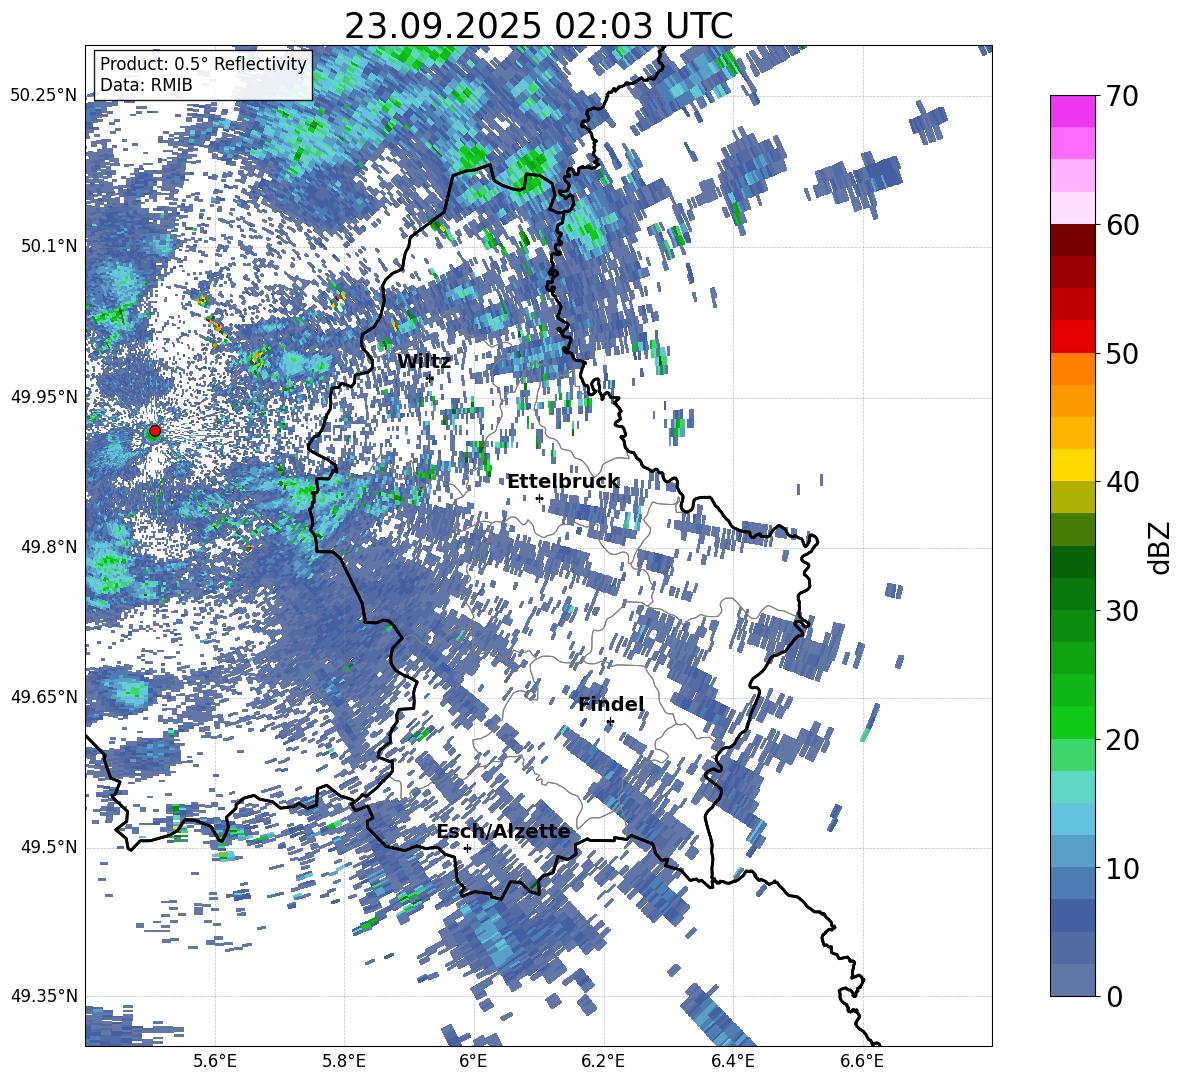Click the 6.6°E longitude label

click(862, 1061)
